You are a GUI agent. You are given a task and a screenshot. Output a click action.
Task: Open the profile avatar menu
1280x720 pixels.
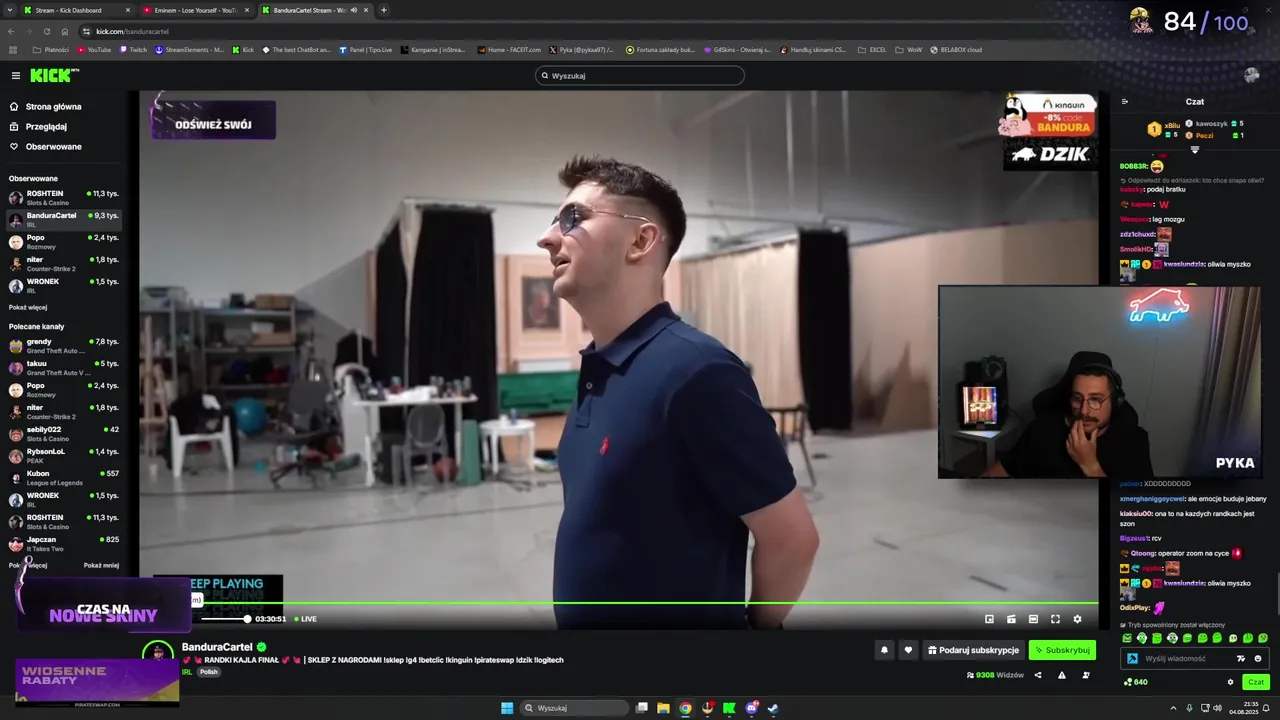coord(1251,75)
